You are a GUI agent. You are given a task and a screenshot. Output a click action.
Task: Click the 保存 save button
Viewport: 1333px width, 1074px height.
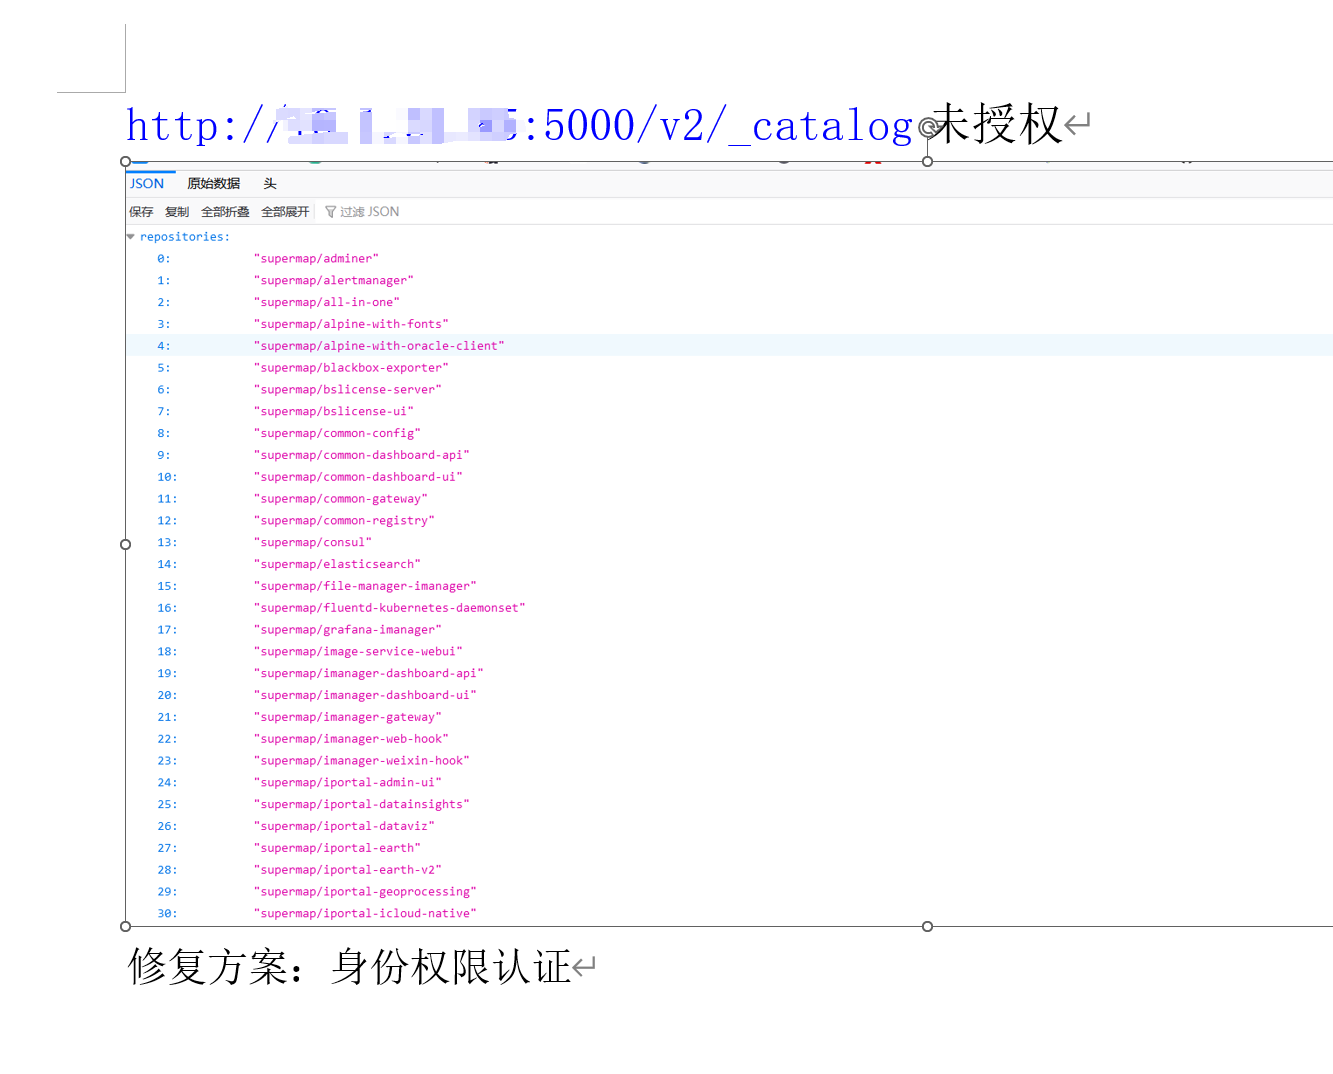point(141,212)
